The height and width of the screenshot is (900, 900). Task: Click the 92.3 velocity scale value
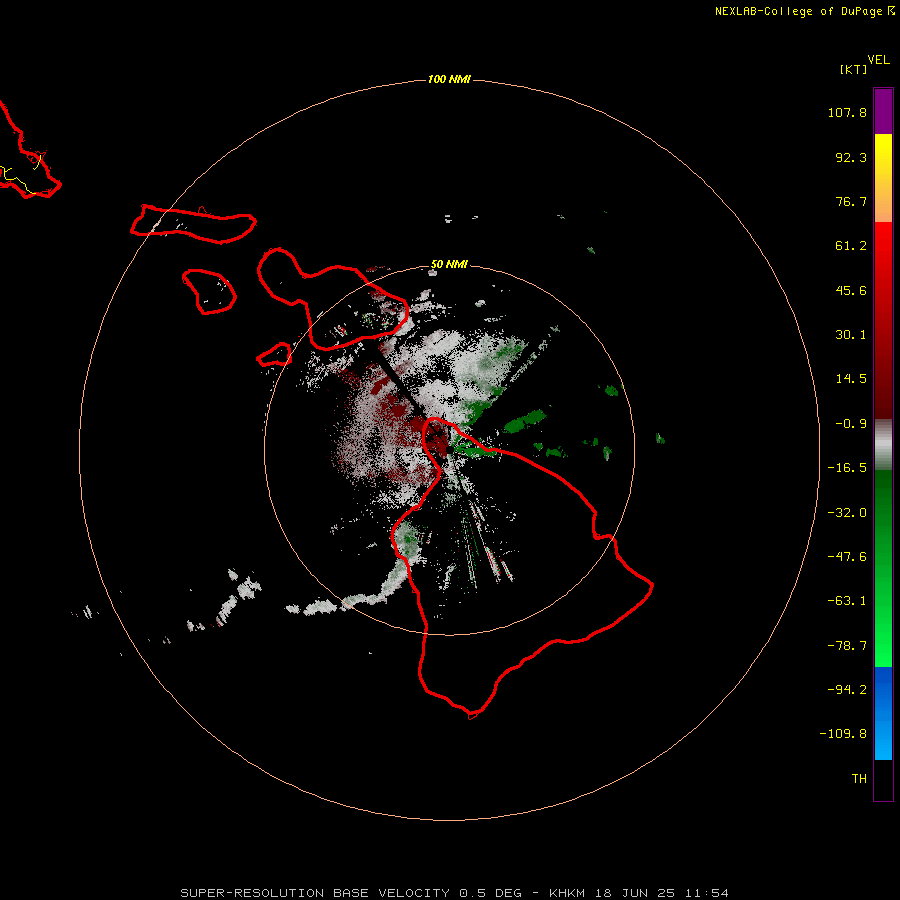click(x=851, y=157)
